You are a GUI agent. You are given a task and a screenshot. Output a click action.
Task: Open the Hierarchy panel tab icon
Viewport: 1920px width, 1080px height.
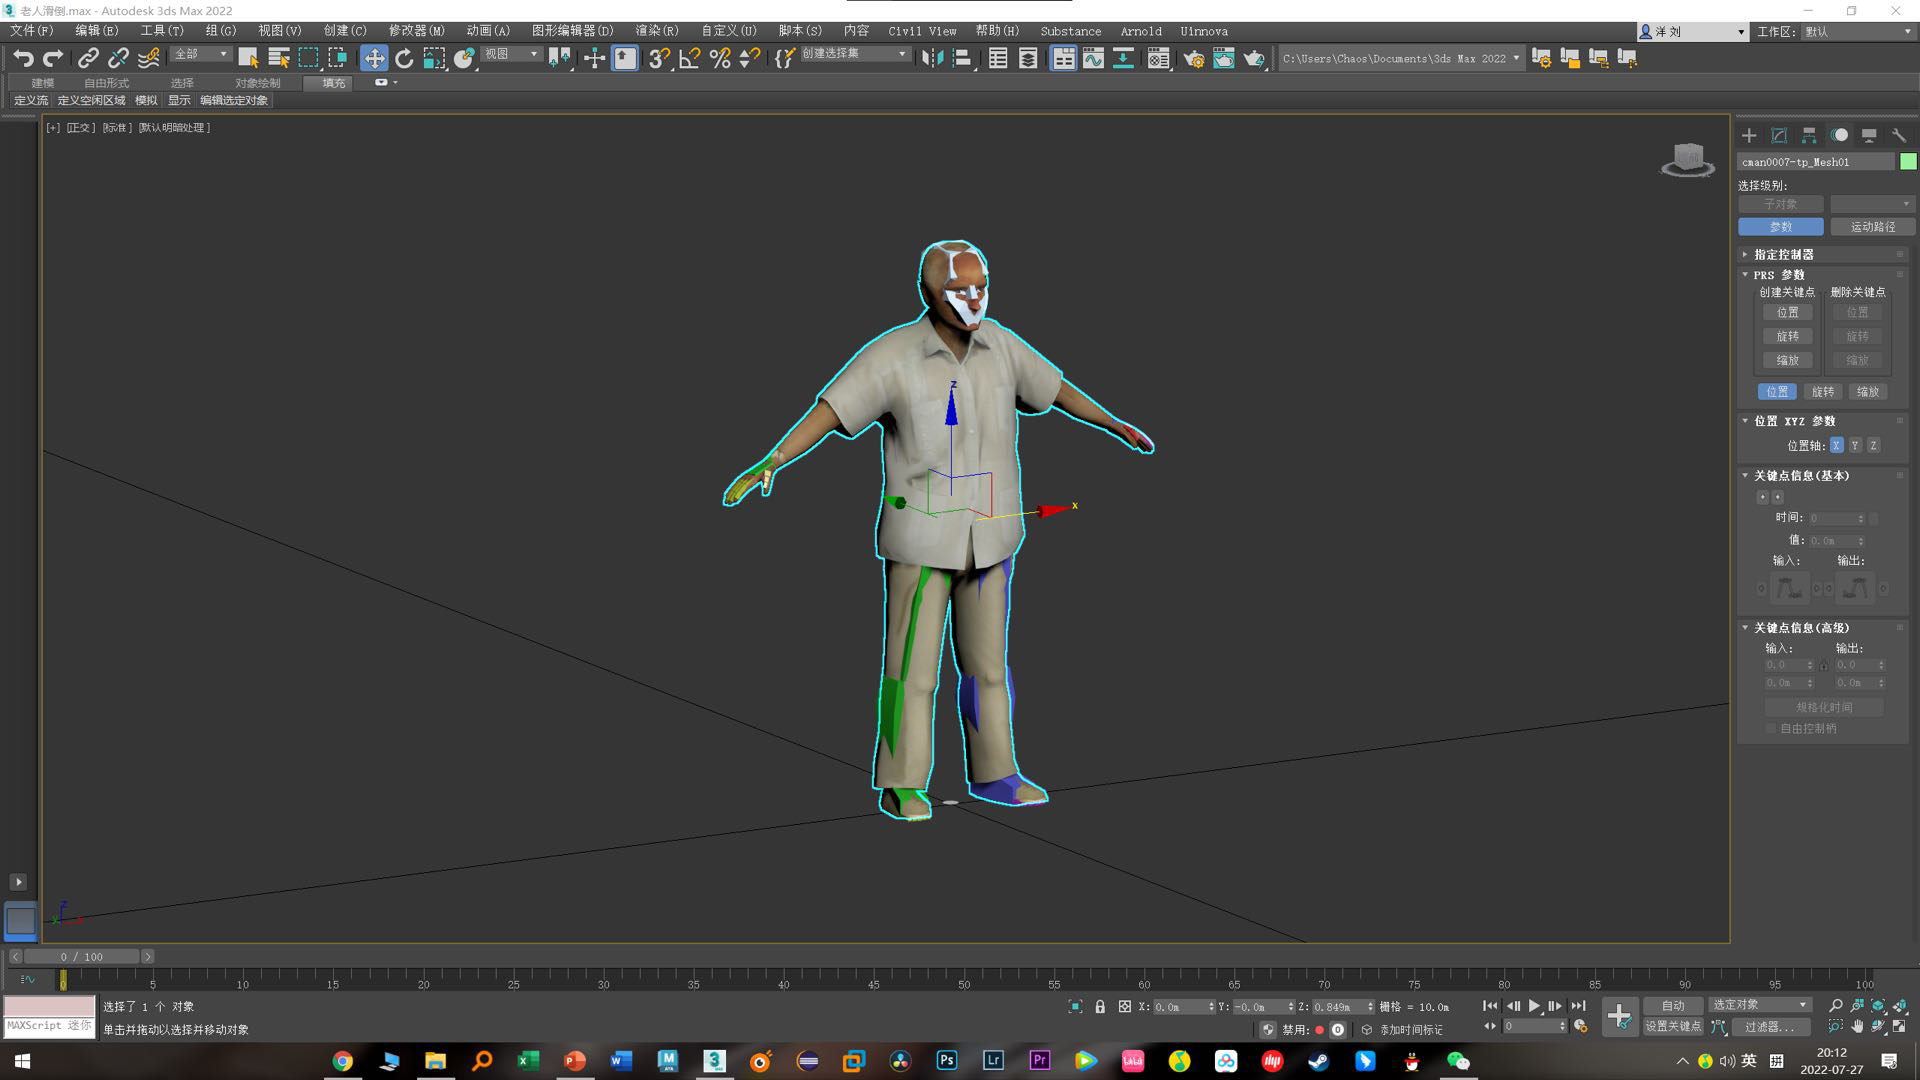pyautogui.click(x=1809, y=135)
